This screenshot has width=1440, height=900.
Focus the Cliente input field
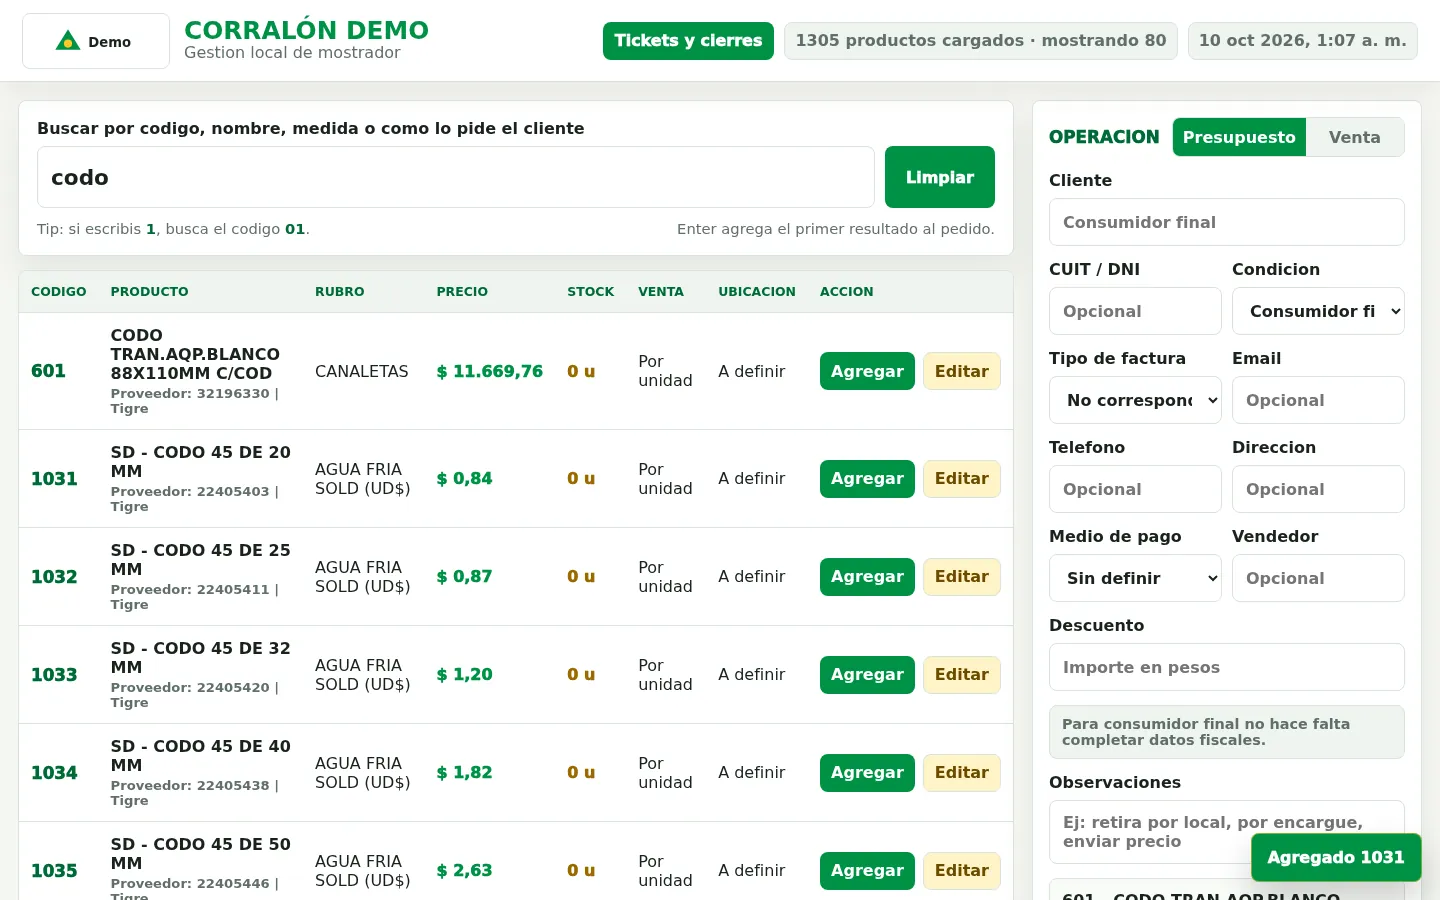[1227, 222]
